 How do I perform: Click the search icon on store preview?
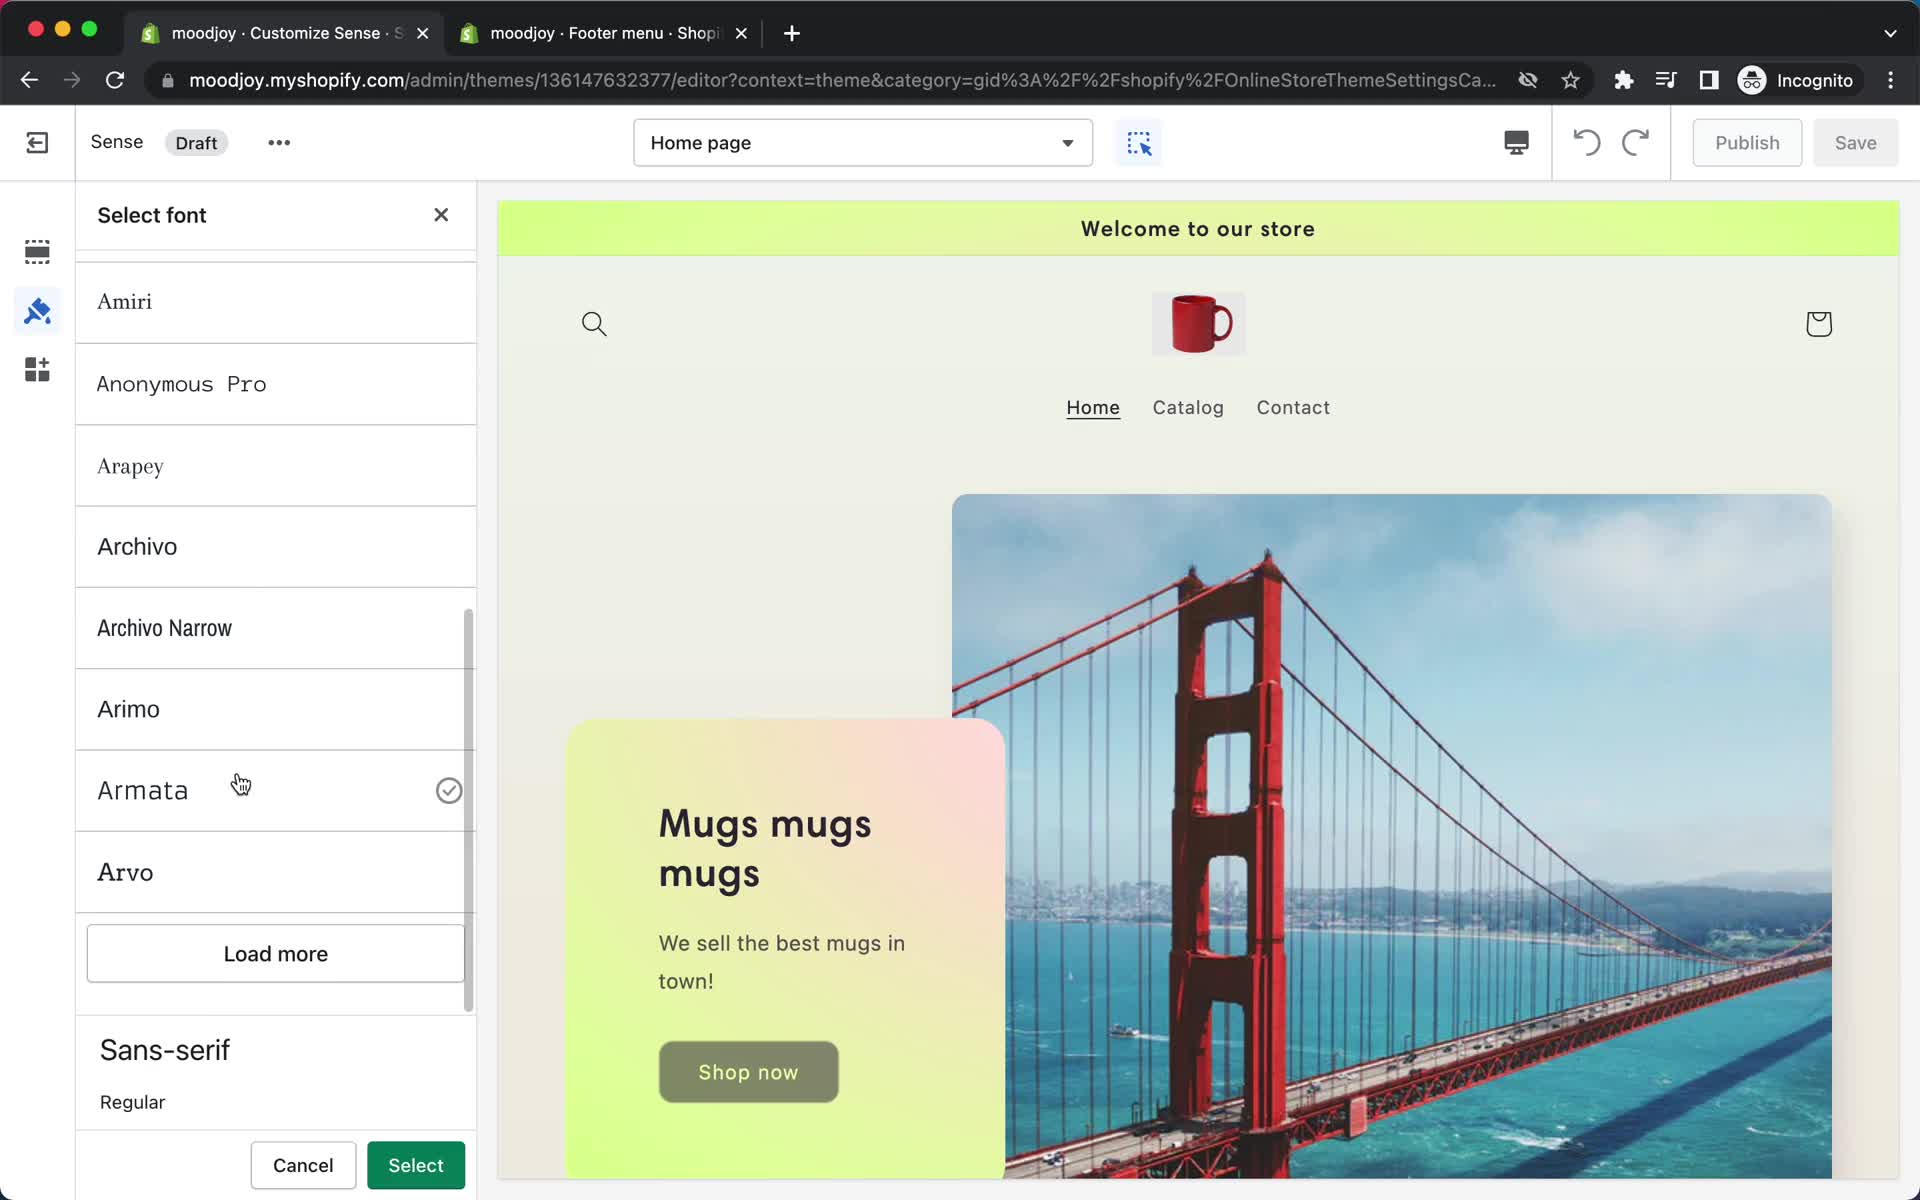pyautogui.click(x=593, y=322)
